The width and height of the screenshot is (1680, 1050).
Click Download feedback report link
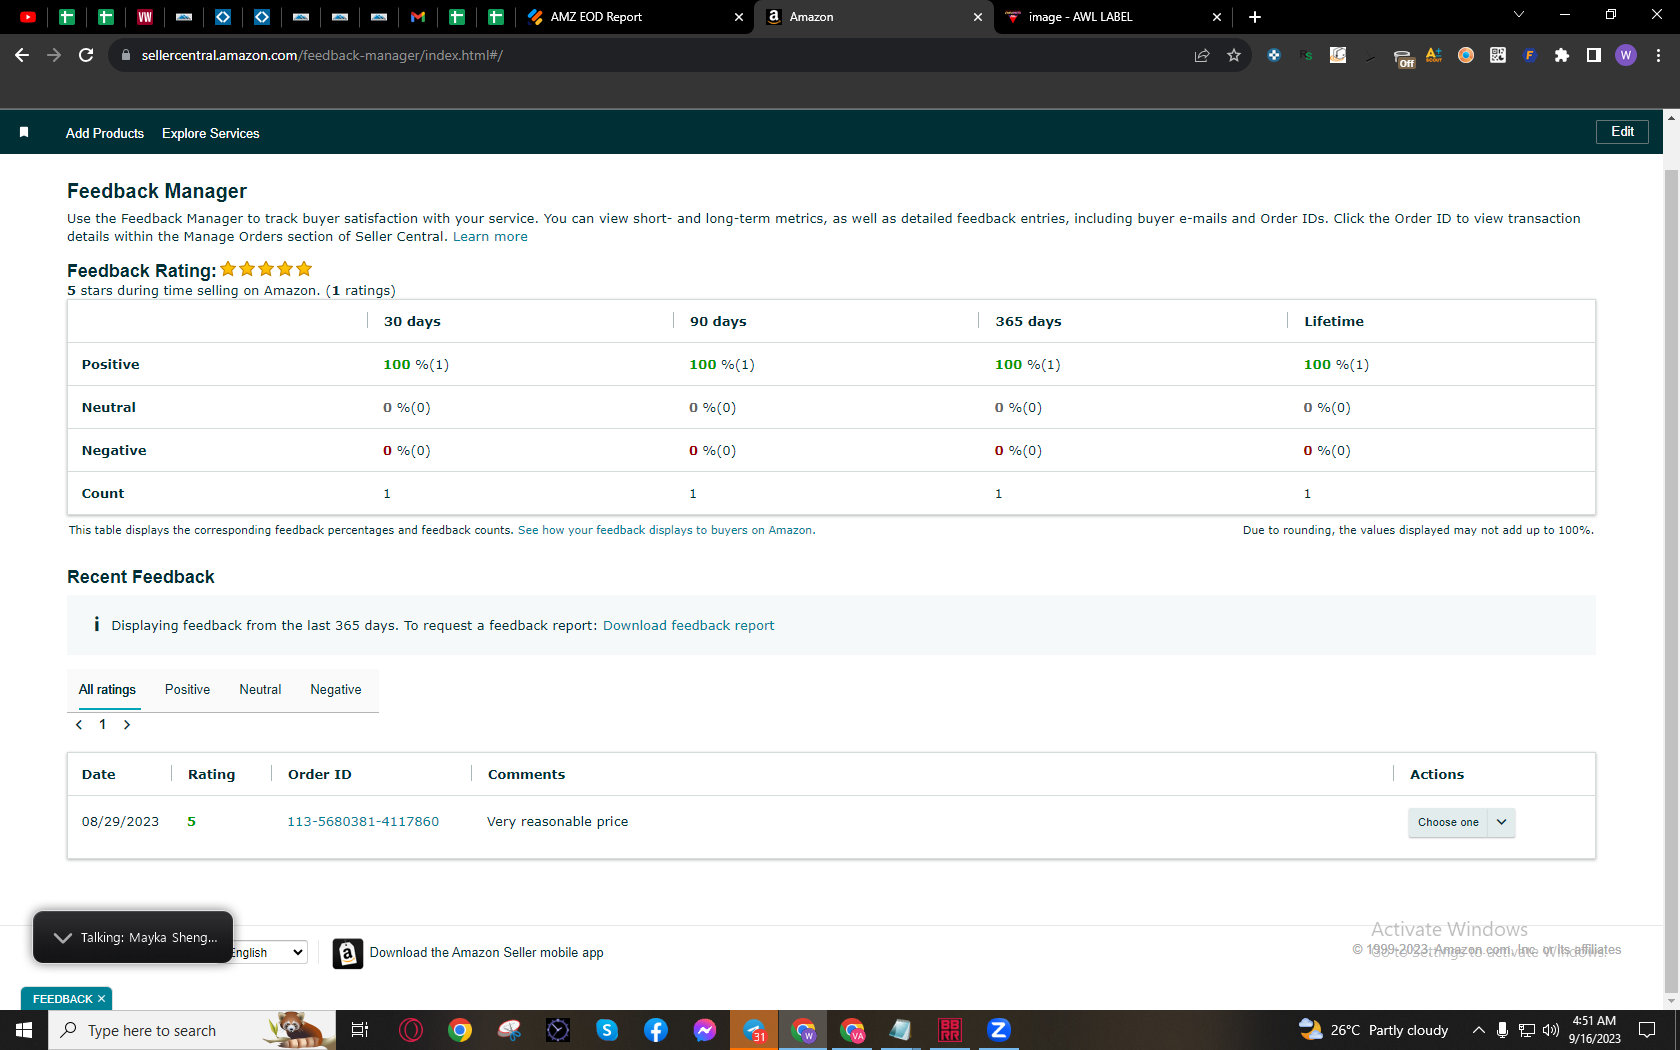click(688, 626)
